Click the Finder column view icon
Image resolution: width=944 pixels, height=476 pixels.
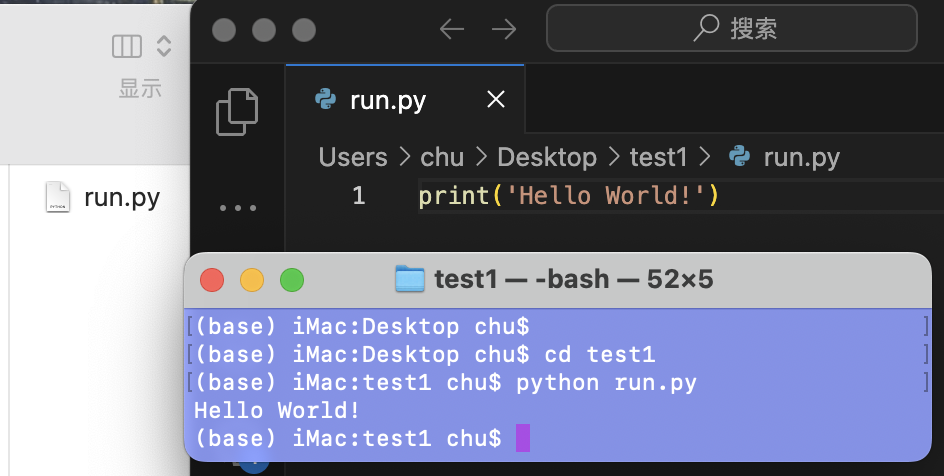point(127,46)
